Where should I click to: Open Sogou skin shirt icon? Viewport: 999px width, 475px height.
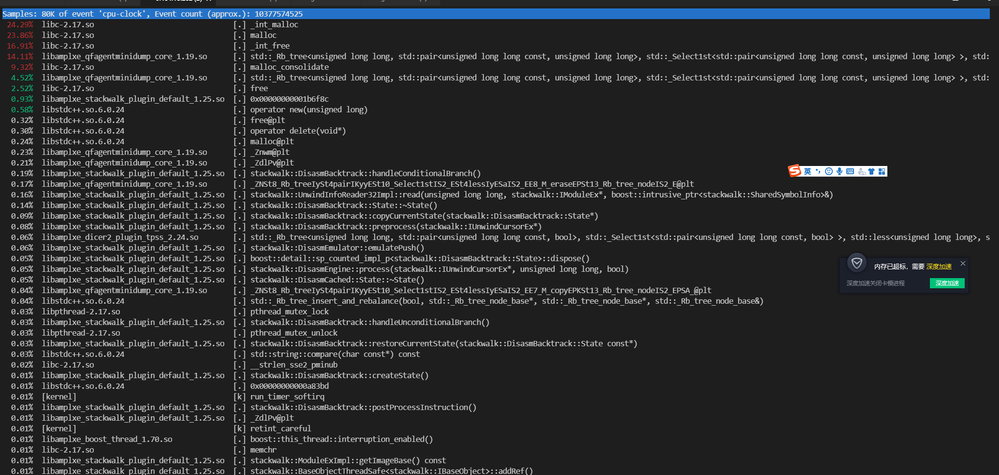(x=872, y=171)
